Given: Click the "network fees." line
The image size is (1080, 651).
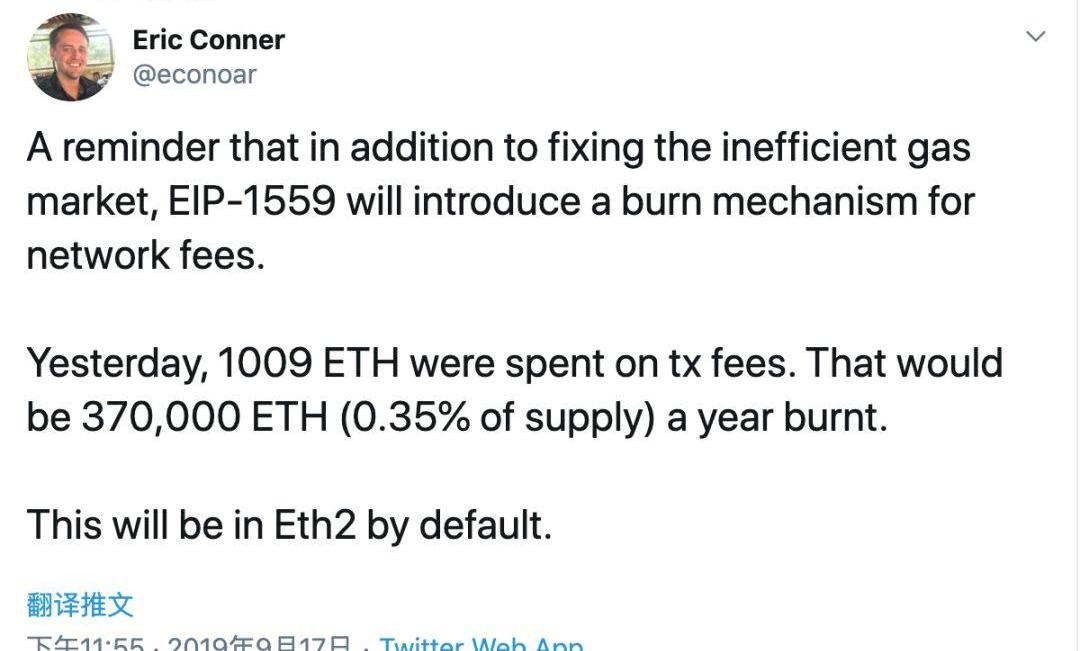Looking at the screenshot, I should 146,256.
